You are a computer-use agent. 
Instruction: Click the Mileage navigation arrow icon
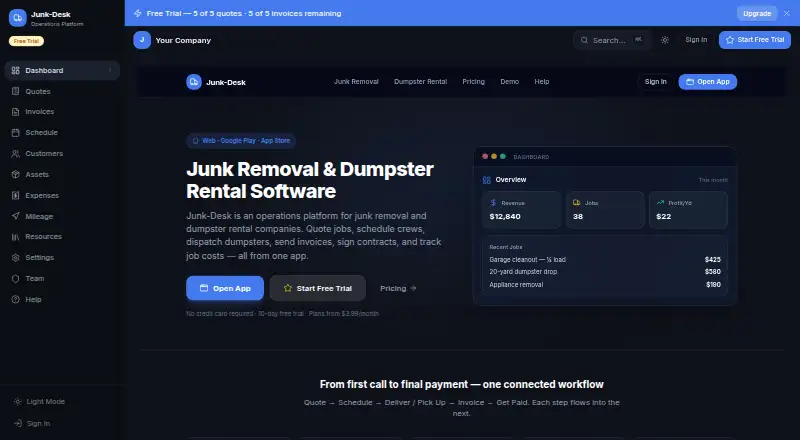point(16,216)
